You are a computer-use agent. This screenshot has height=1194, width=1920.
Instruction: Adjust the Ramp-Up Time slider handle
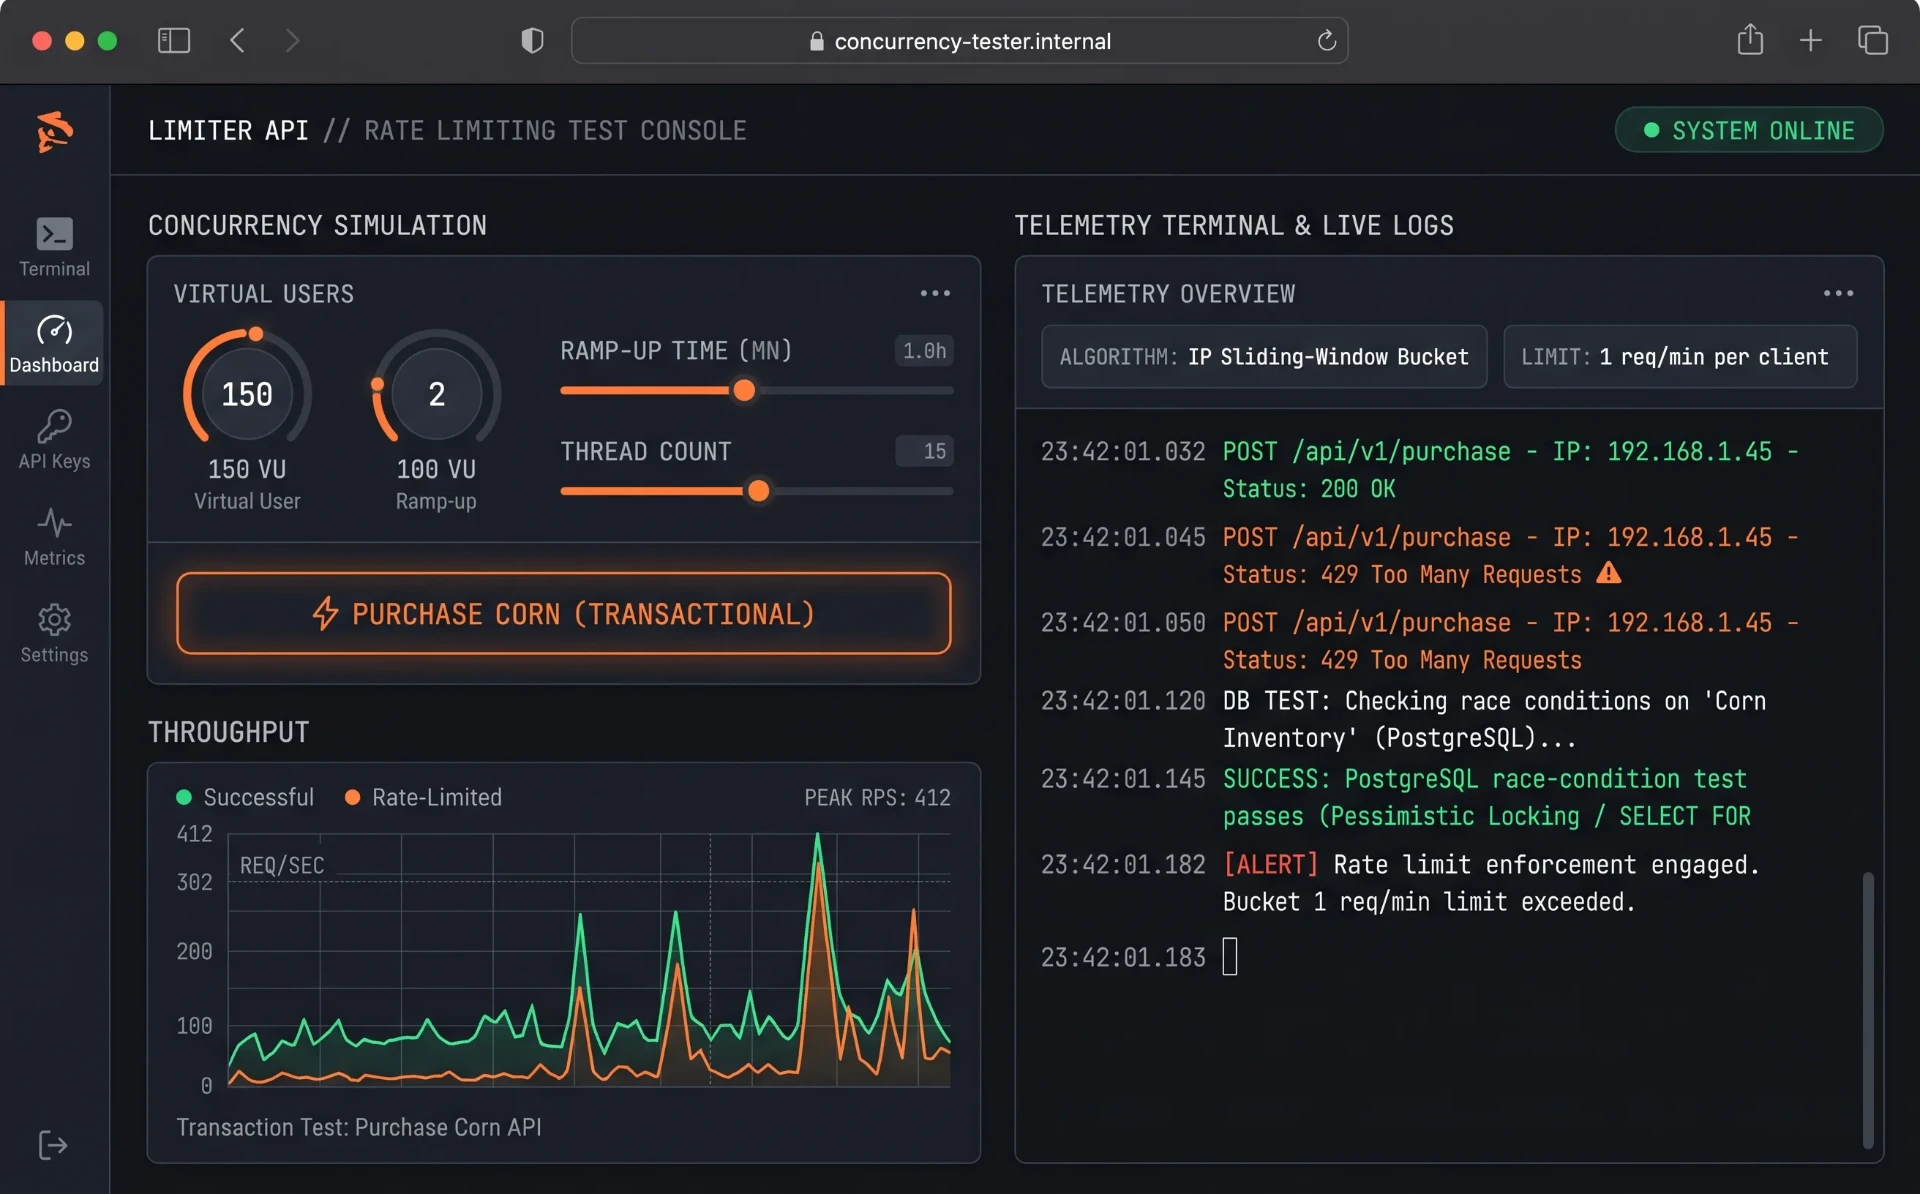tap(744, 391)
